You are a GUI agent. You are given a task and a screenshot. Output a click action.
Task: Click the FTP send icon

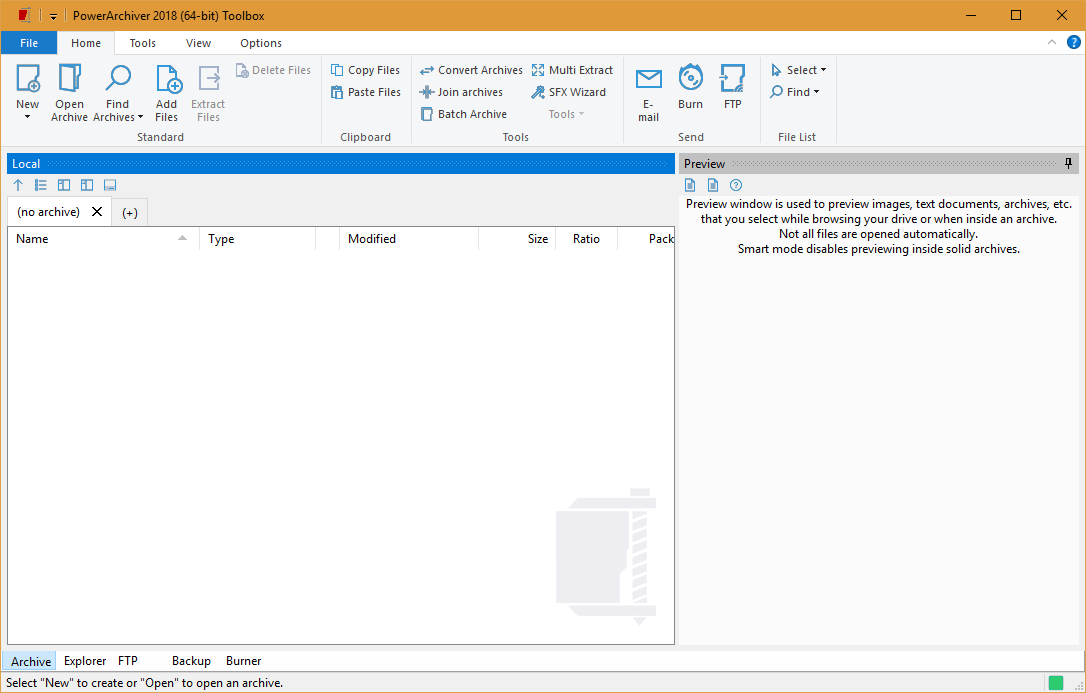coord(733,78)
